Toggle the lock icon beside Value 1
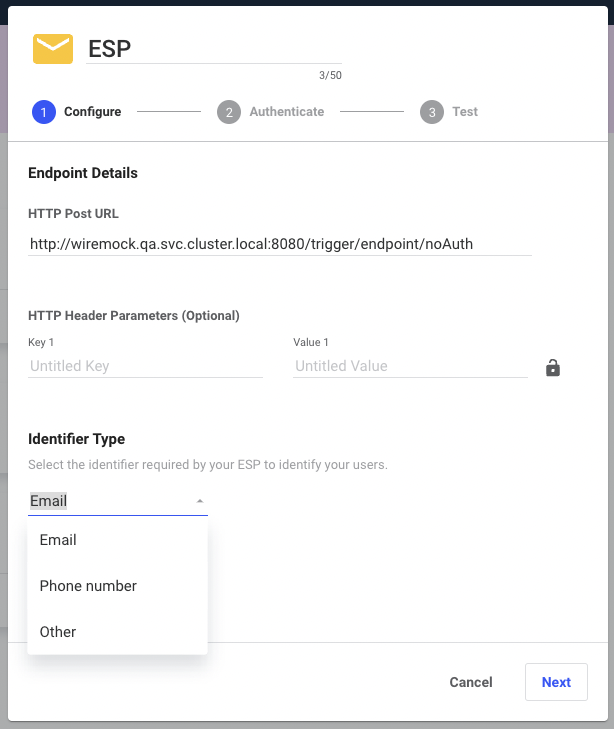Screen dimensions: 614x729 pos(552,367)
